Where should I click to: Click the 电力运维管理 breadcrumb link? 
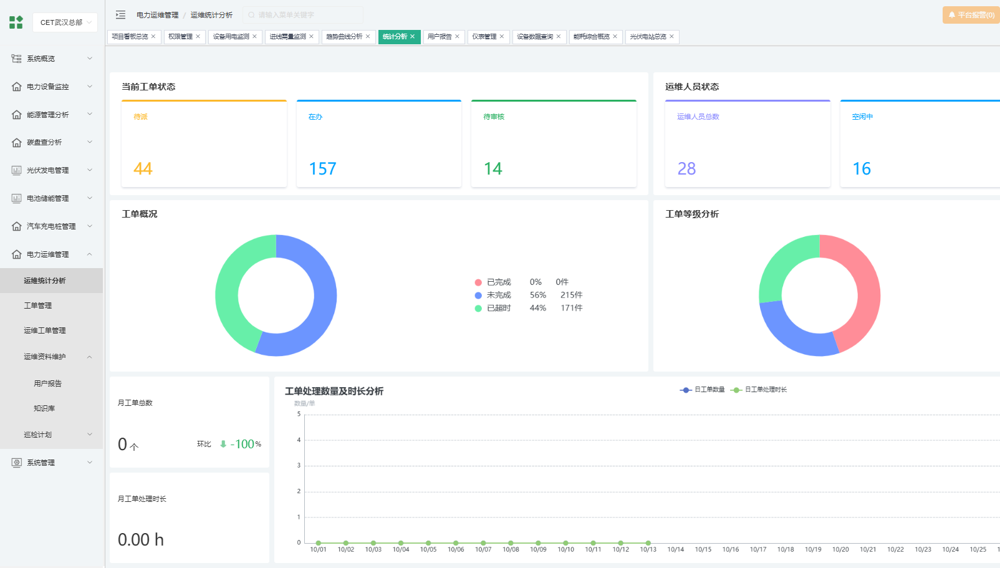(157, 15)
